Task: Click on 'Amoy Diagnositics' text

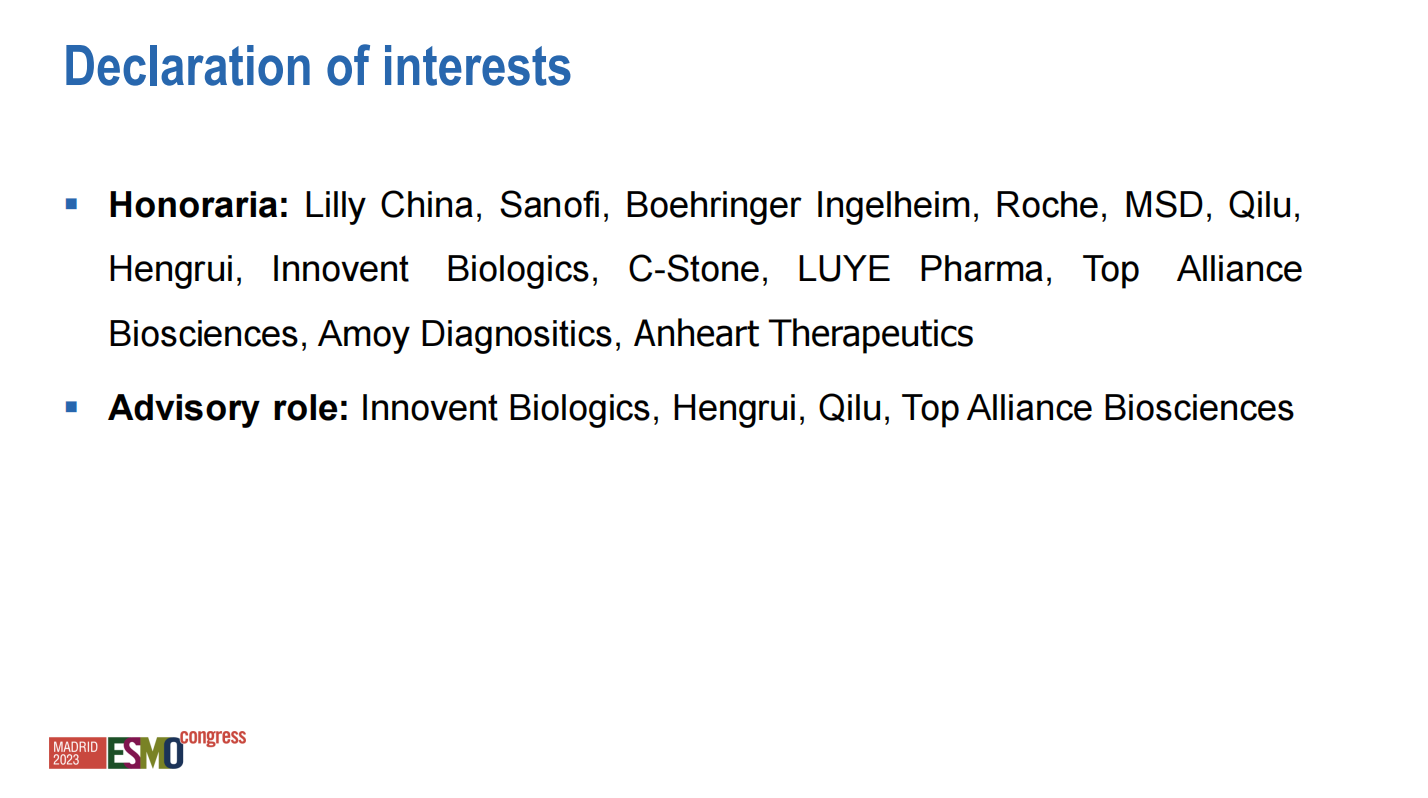Action: pyautogui.click(x=465, y=334)
